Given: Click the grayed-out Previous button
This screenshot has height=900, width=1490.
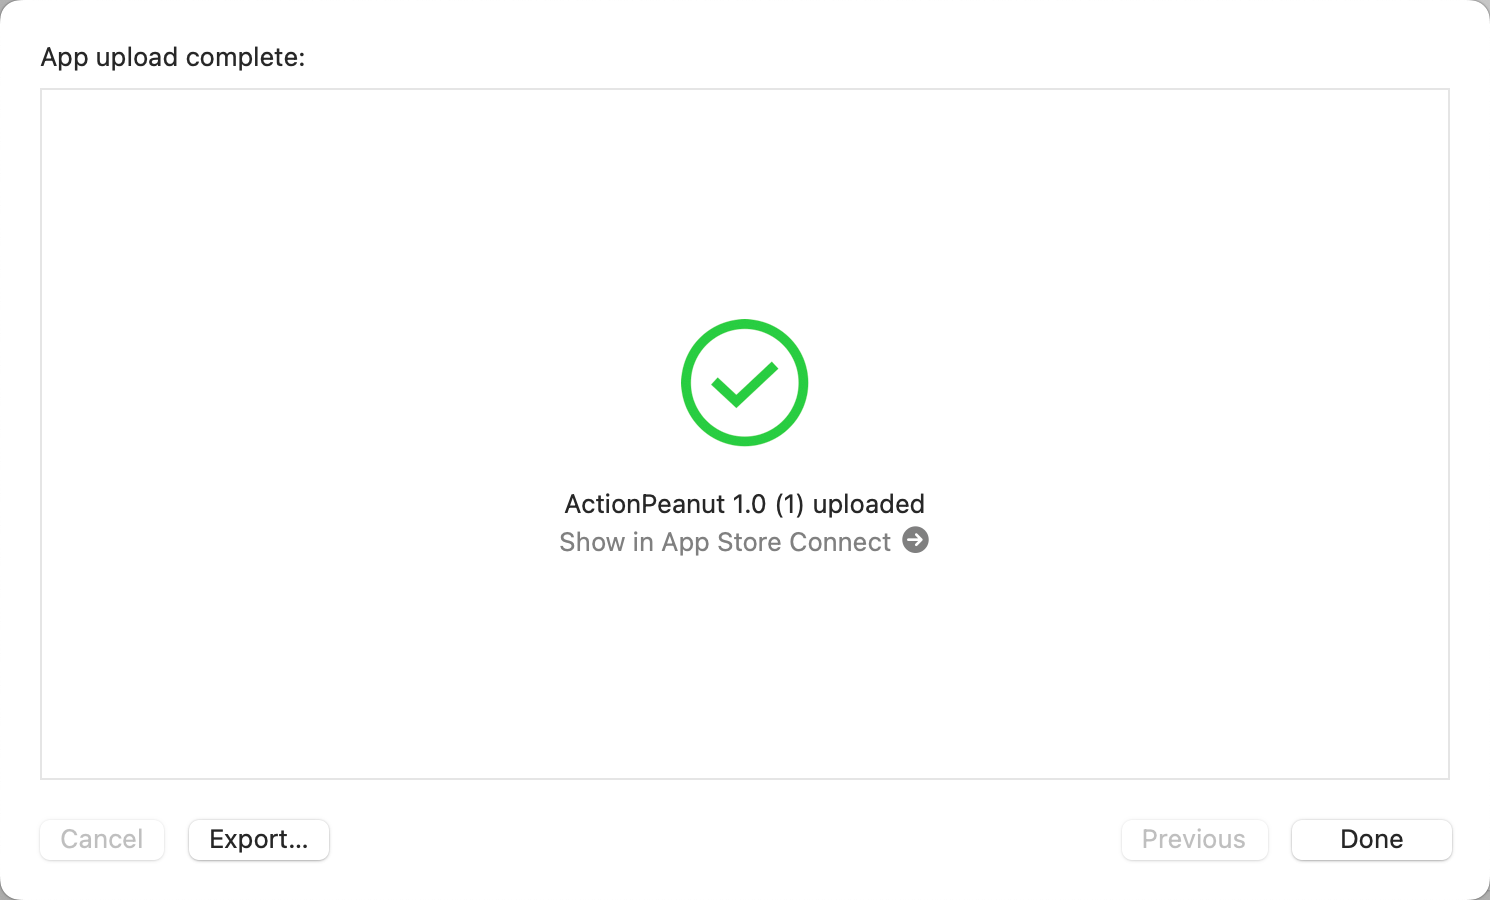Looking at the screenshot, I should (1194, 839).
